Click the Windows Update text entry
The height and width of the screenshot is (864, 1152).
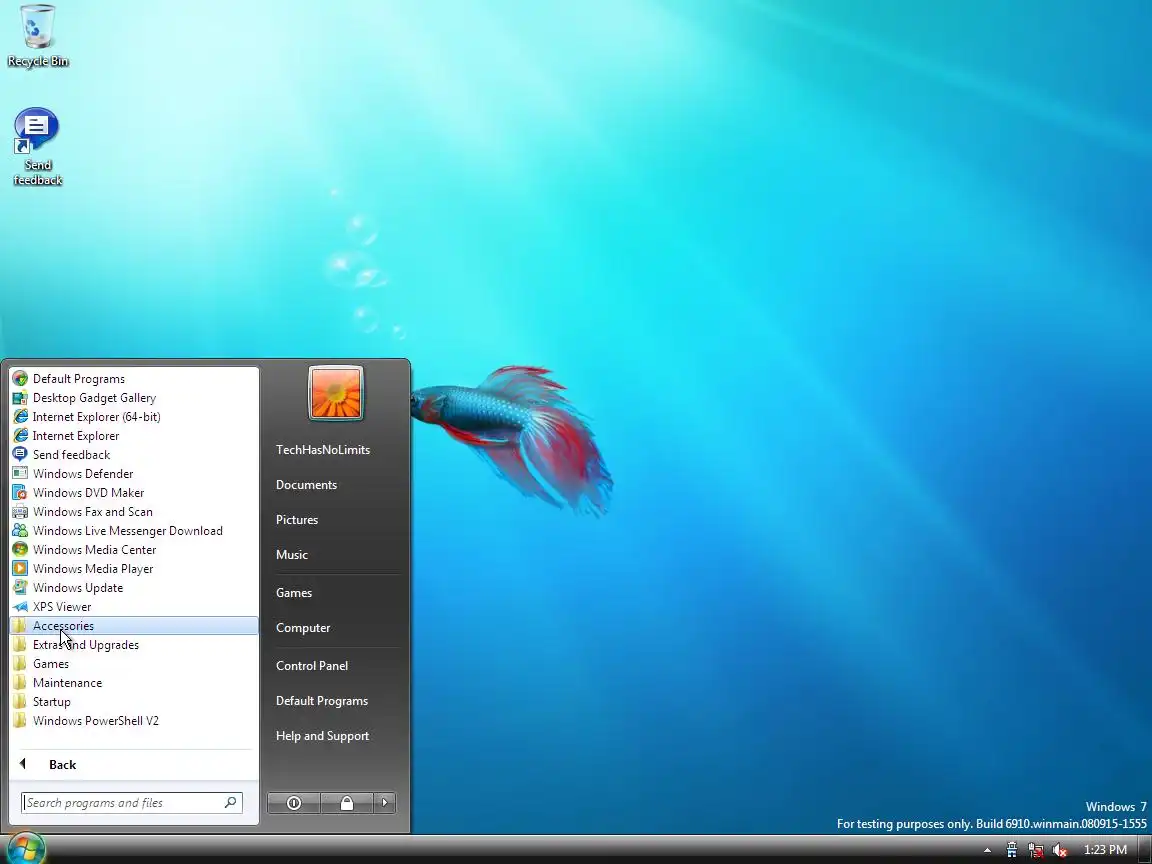tap(78, 588)
